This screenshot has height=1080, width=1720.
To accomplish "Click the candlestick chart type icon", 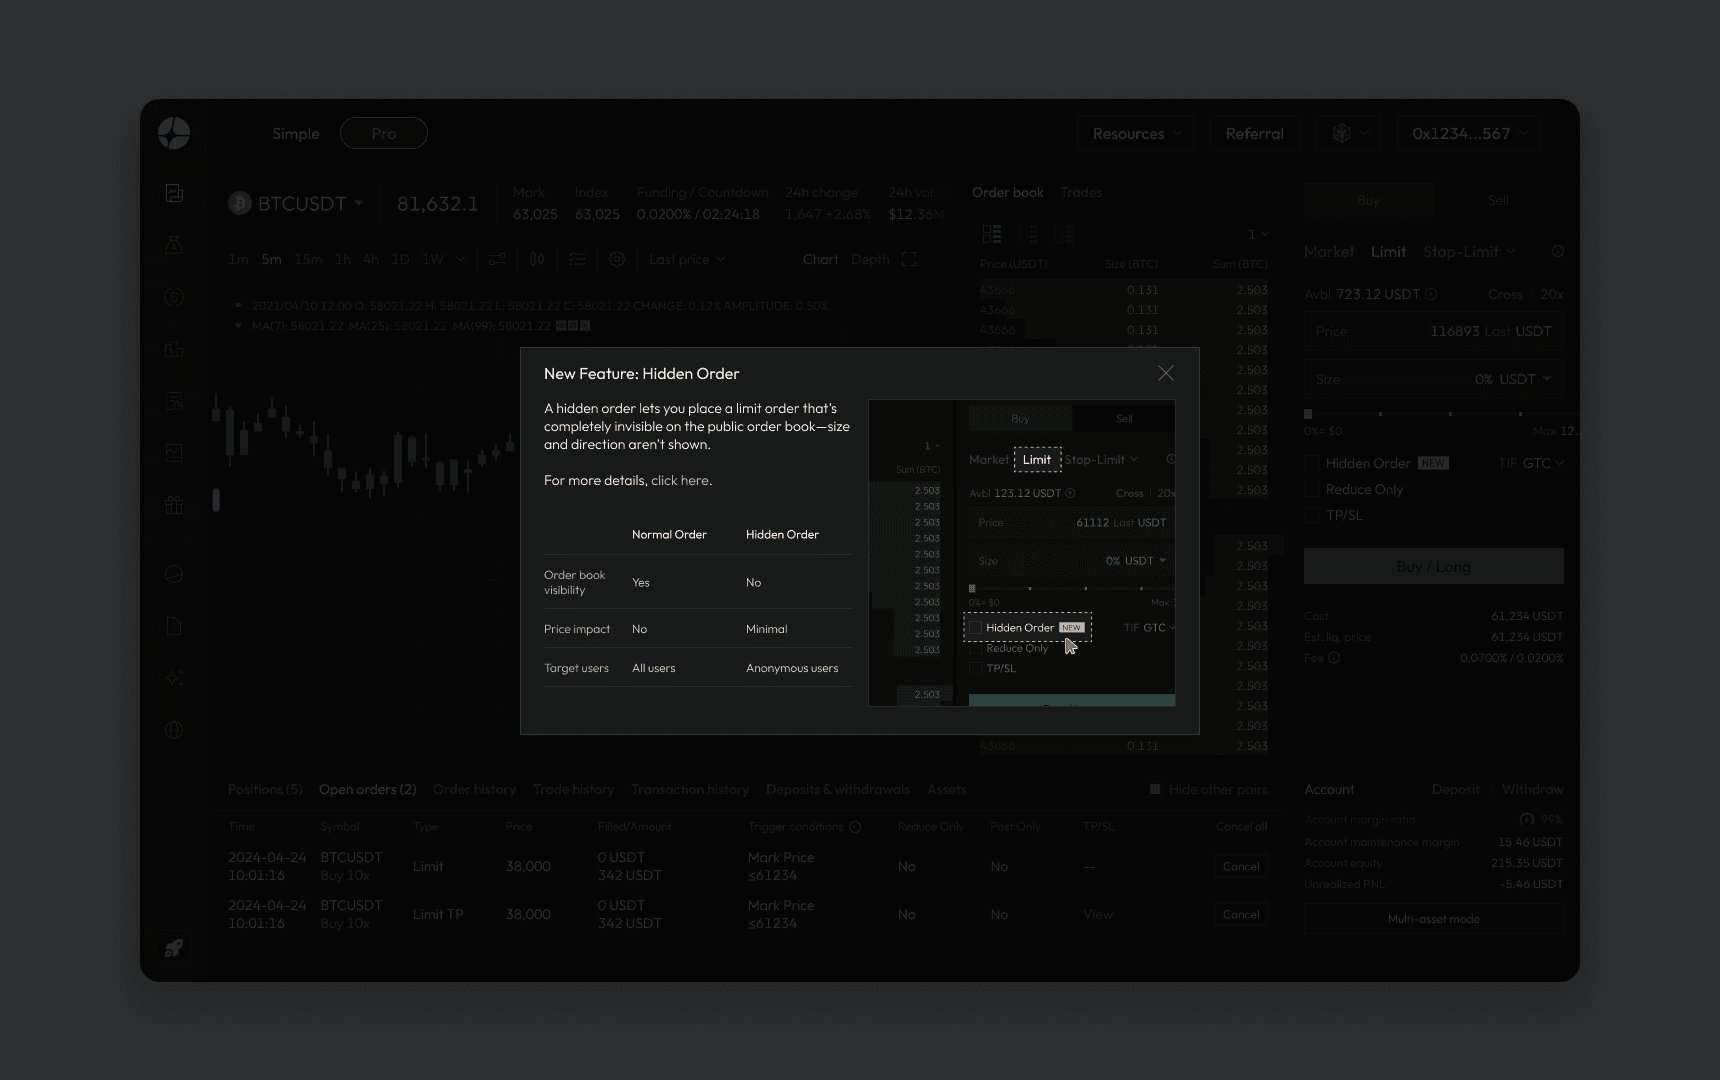I will tap(537, 259).
